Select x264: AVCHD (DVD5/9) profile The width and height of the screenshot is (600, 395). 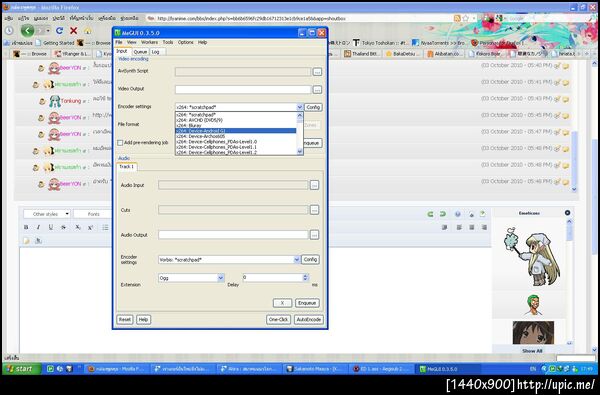click(x=235, y=120)
